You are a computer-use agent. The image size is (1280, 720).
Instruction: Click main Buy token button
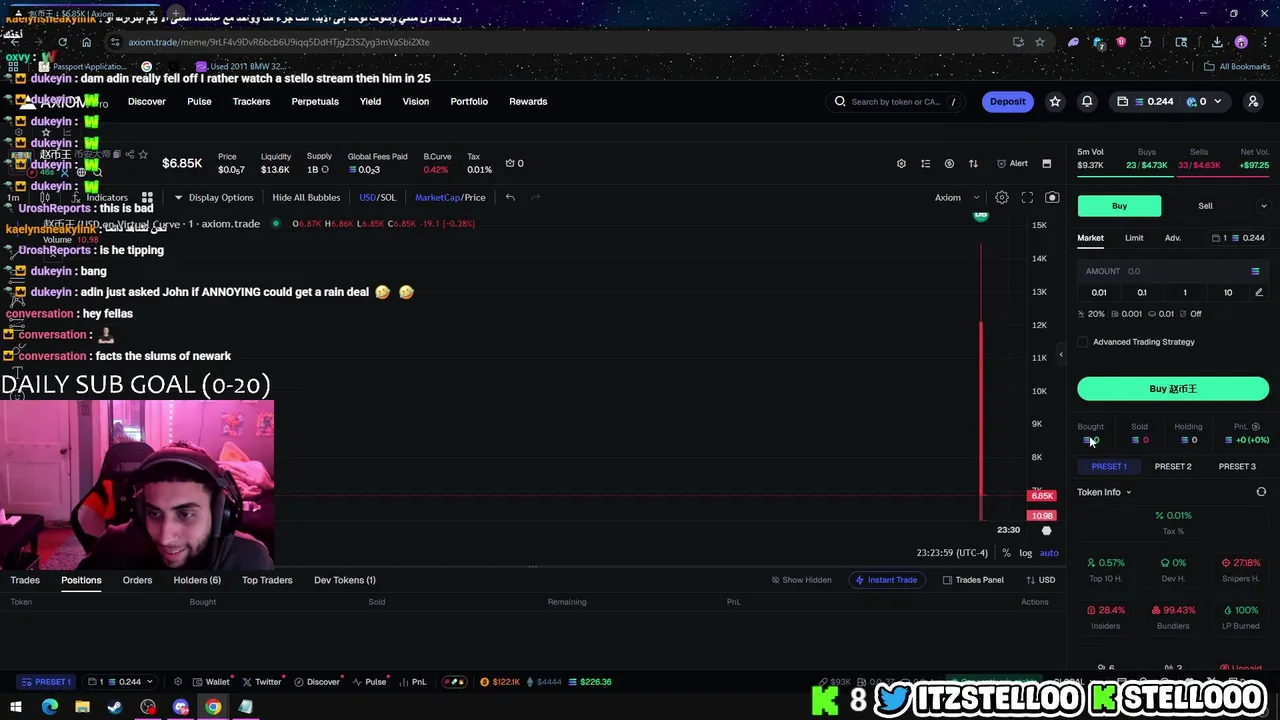[1173, 389]
